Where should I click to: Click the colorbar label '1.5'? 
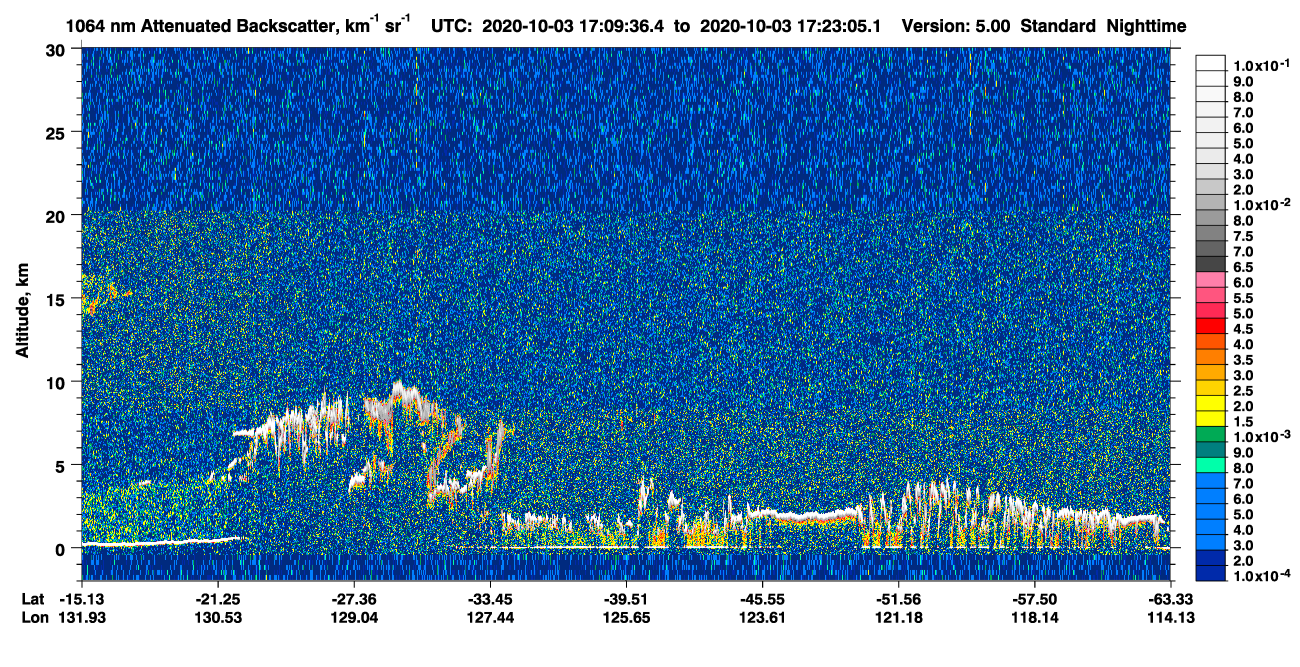(1243, 422)
